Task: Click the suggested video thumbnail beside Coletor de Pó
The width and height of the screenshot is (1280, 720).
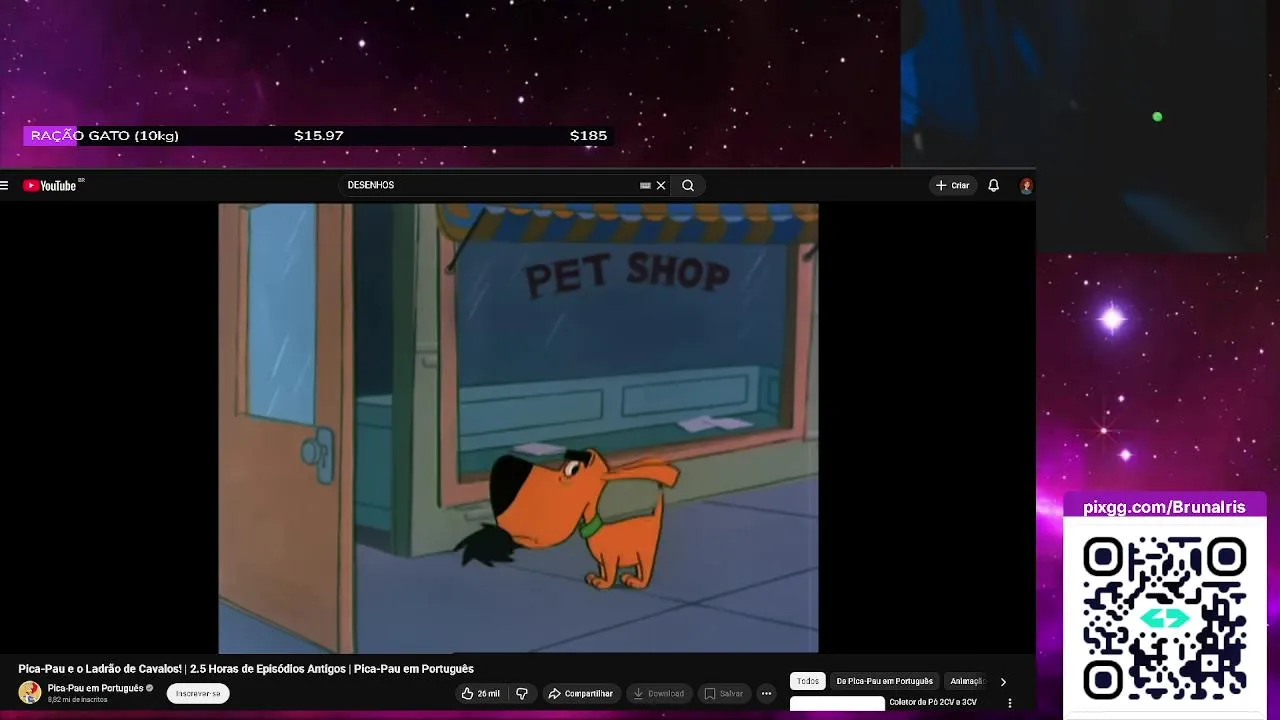Action: tap(837, 704)
